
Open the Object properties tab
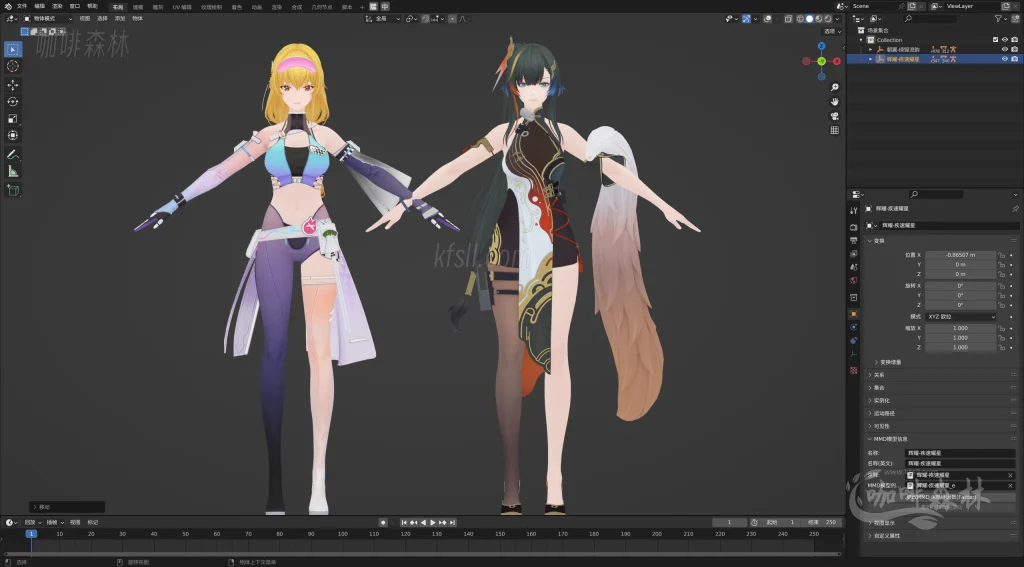(854, 314)
